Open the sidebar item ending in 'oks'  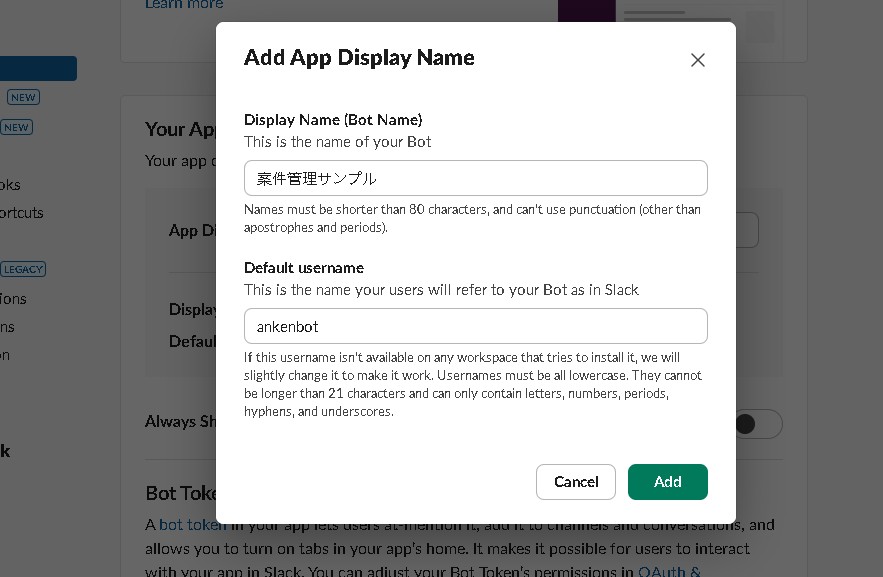pos(10,185)
